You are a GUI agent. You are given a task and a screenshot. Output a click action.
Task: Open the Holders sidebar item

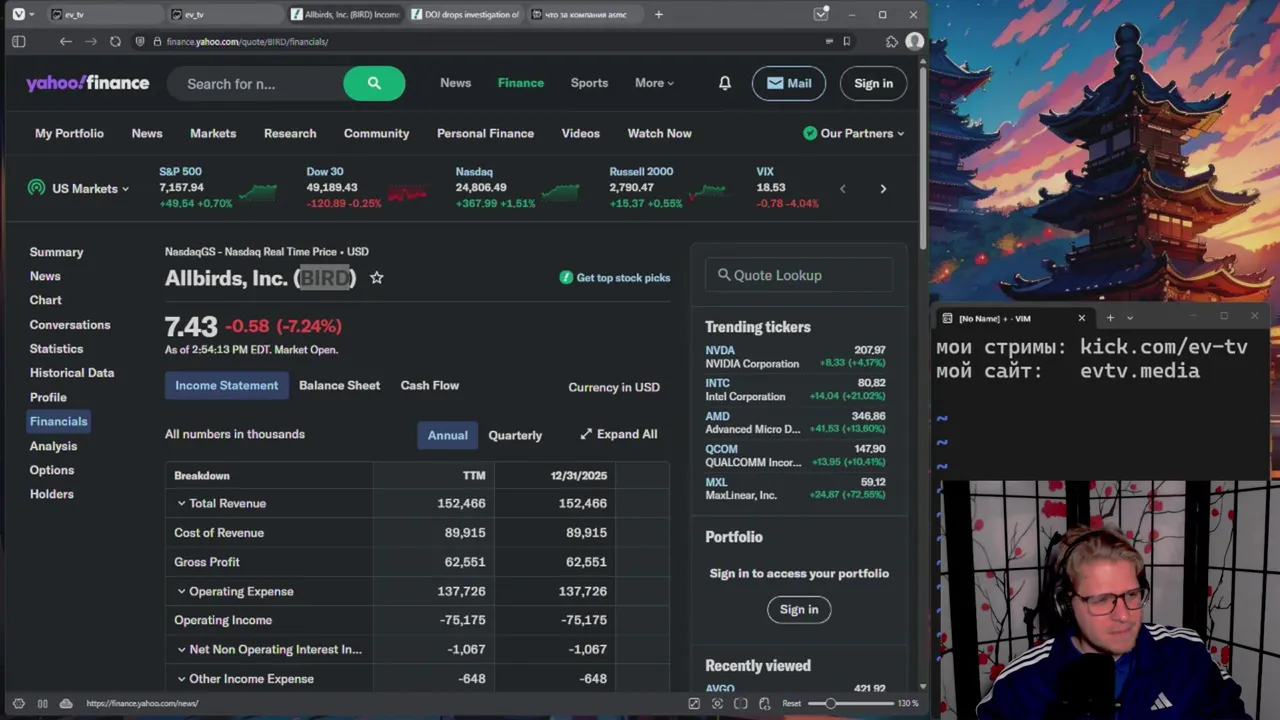click(52, 494)
